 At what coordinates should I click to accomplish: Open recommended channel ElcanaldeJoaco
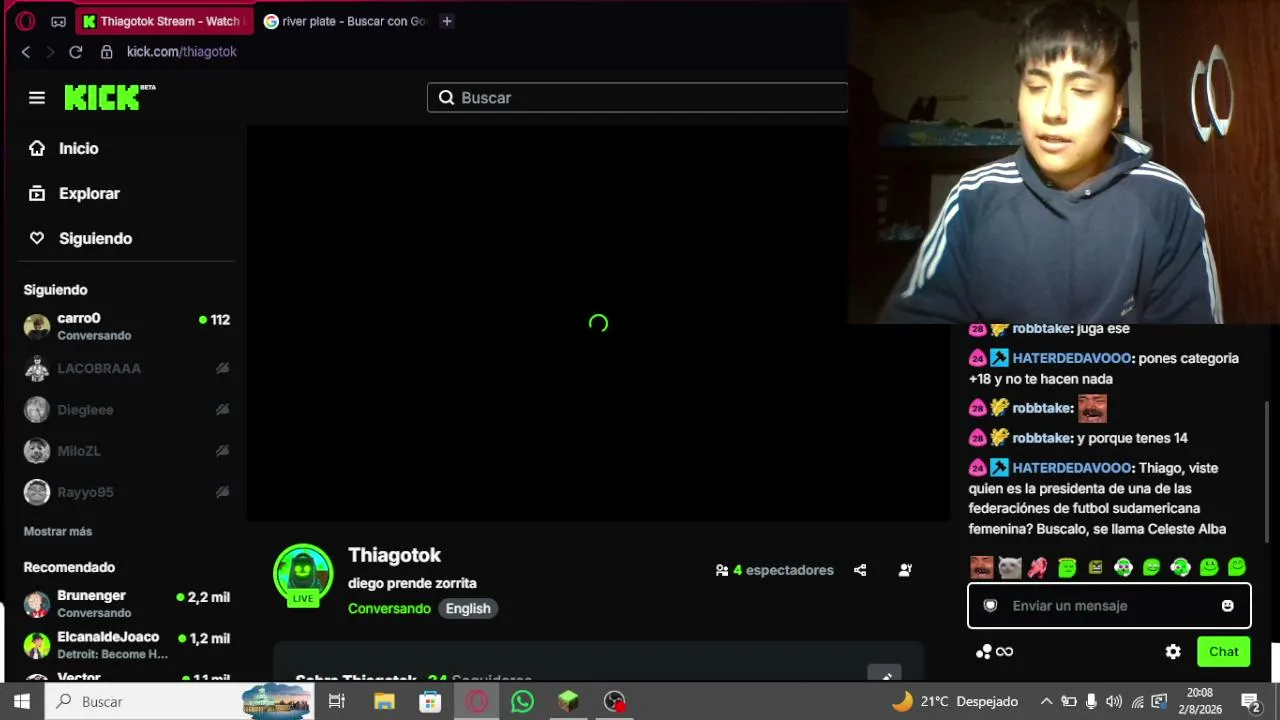127,645
